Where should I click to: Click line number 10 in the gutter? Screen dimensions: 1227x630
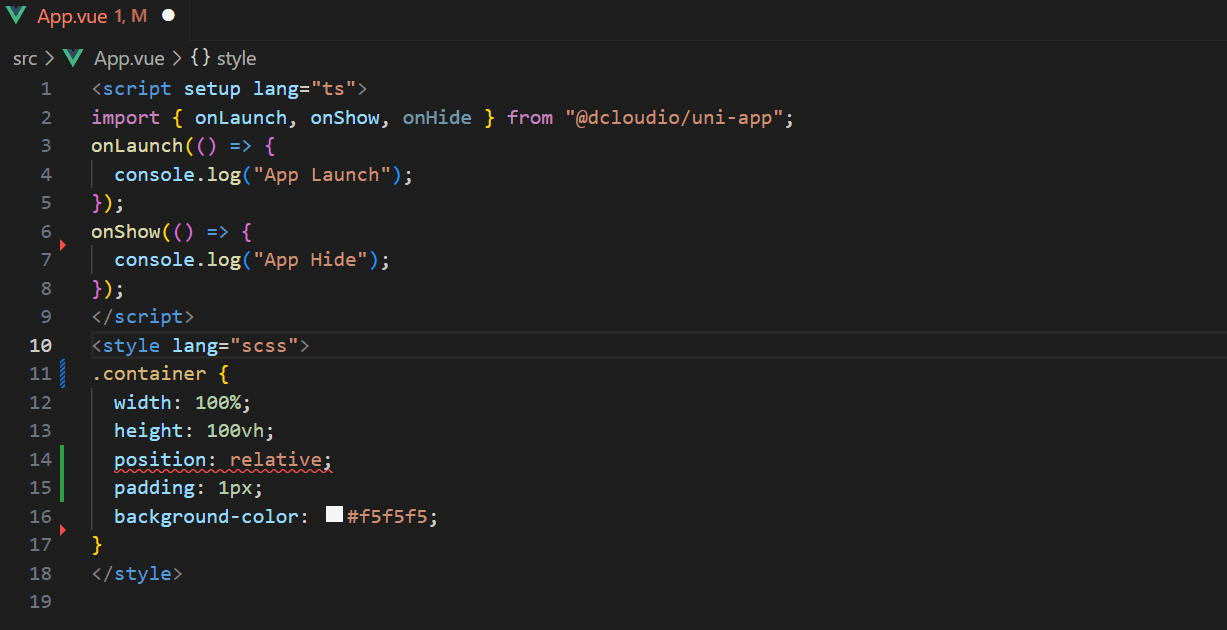40,345
